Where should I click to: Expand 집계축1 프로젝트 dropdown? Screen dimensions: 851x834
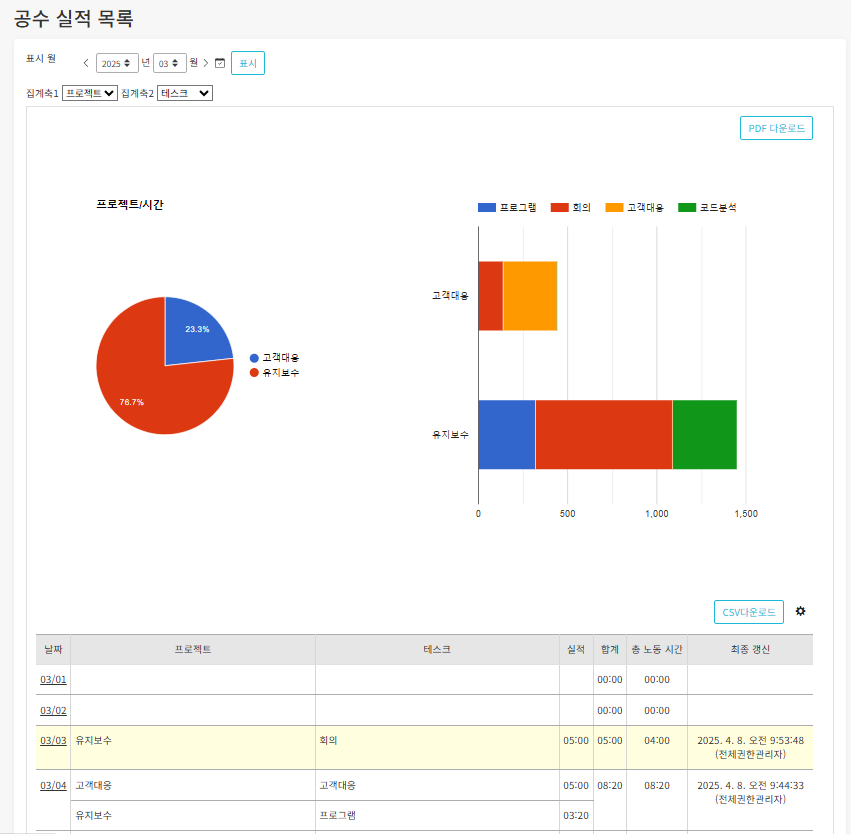coord(90,93)
